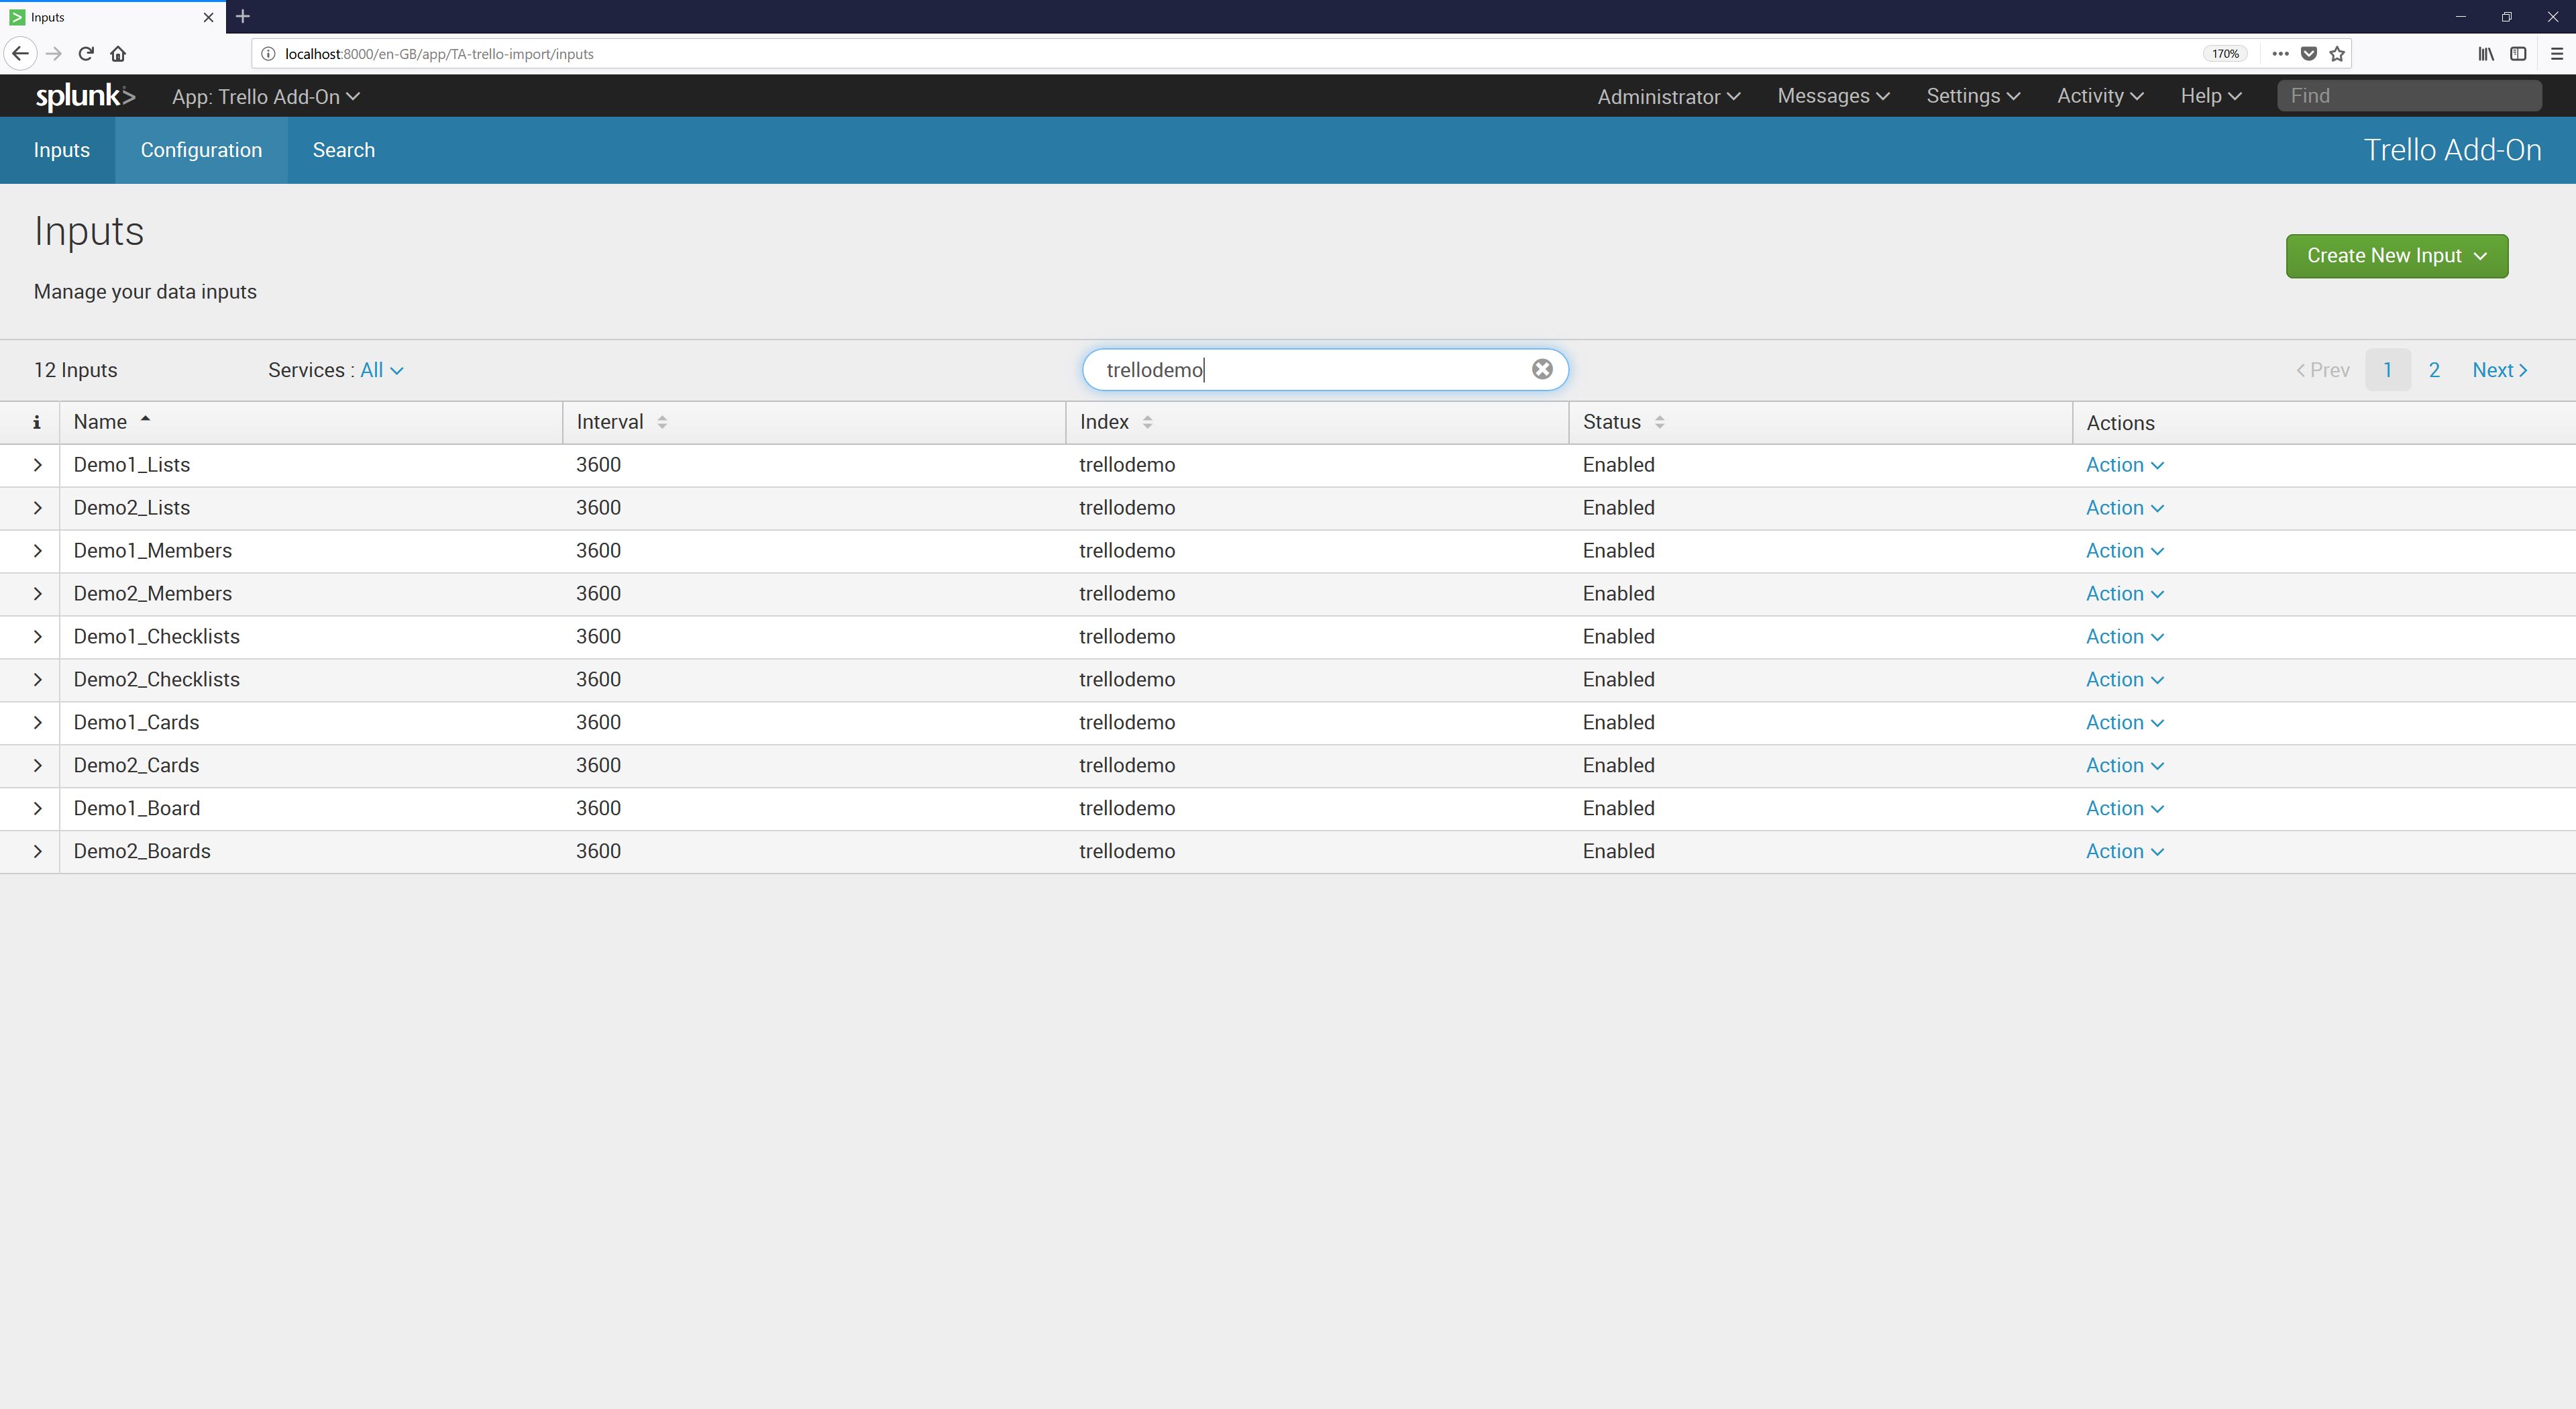Screen dimensions: 2576x1409
Task: Open Action dropdown for Demo1_Members
Action: click(x=2124, y=551)
